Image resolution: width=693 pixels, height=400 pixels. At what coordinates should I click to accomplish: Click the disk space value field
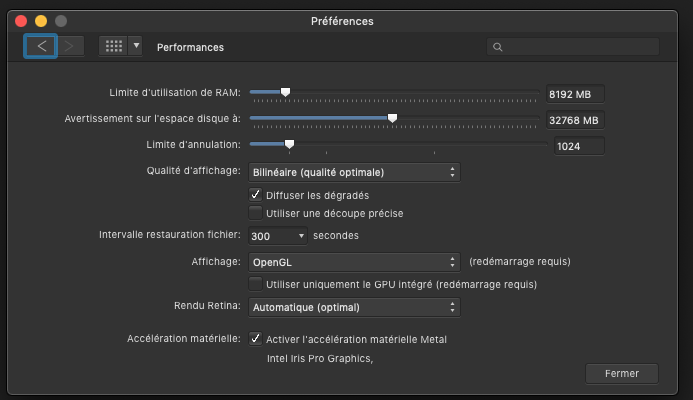click(576, 120)
